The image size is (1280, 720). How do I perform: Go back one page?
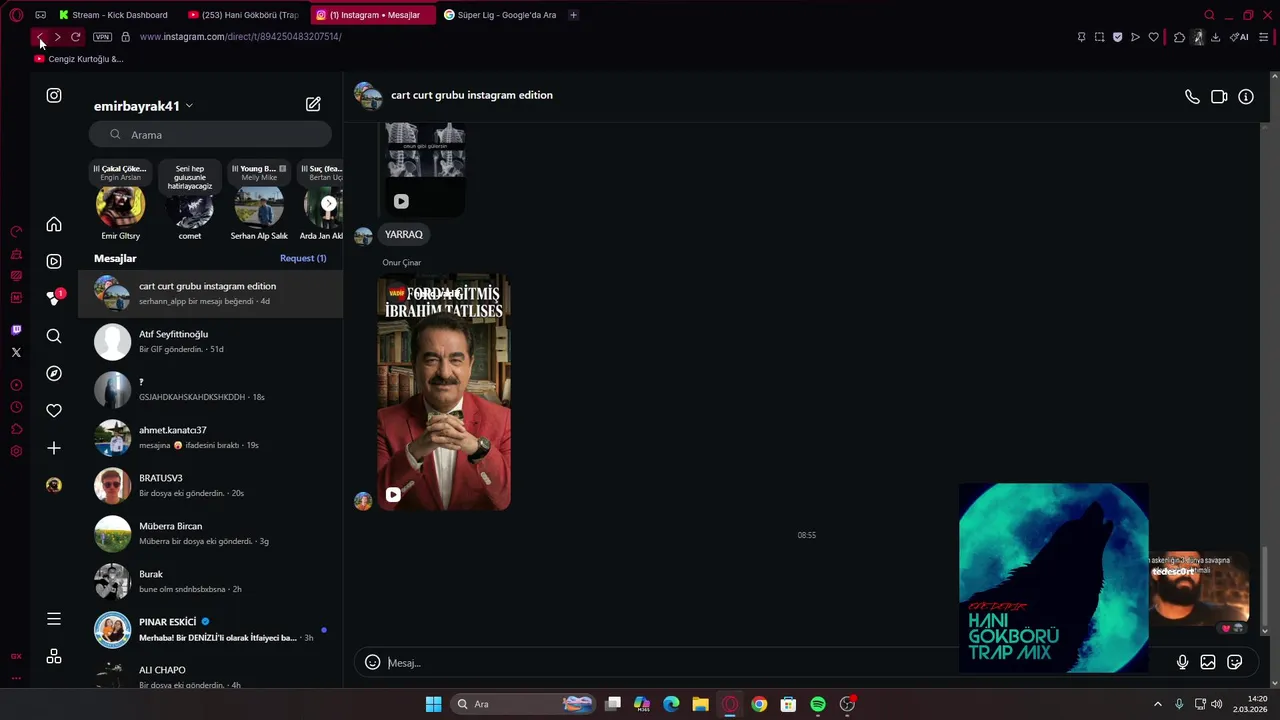[x=39, y=37]
